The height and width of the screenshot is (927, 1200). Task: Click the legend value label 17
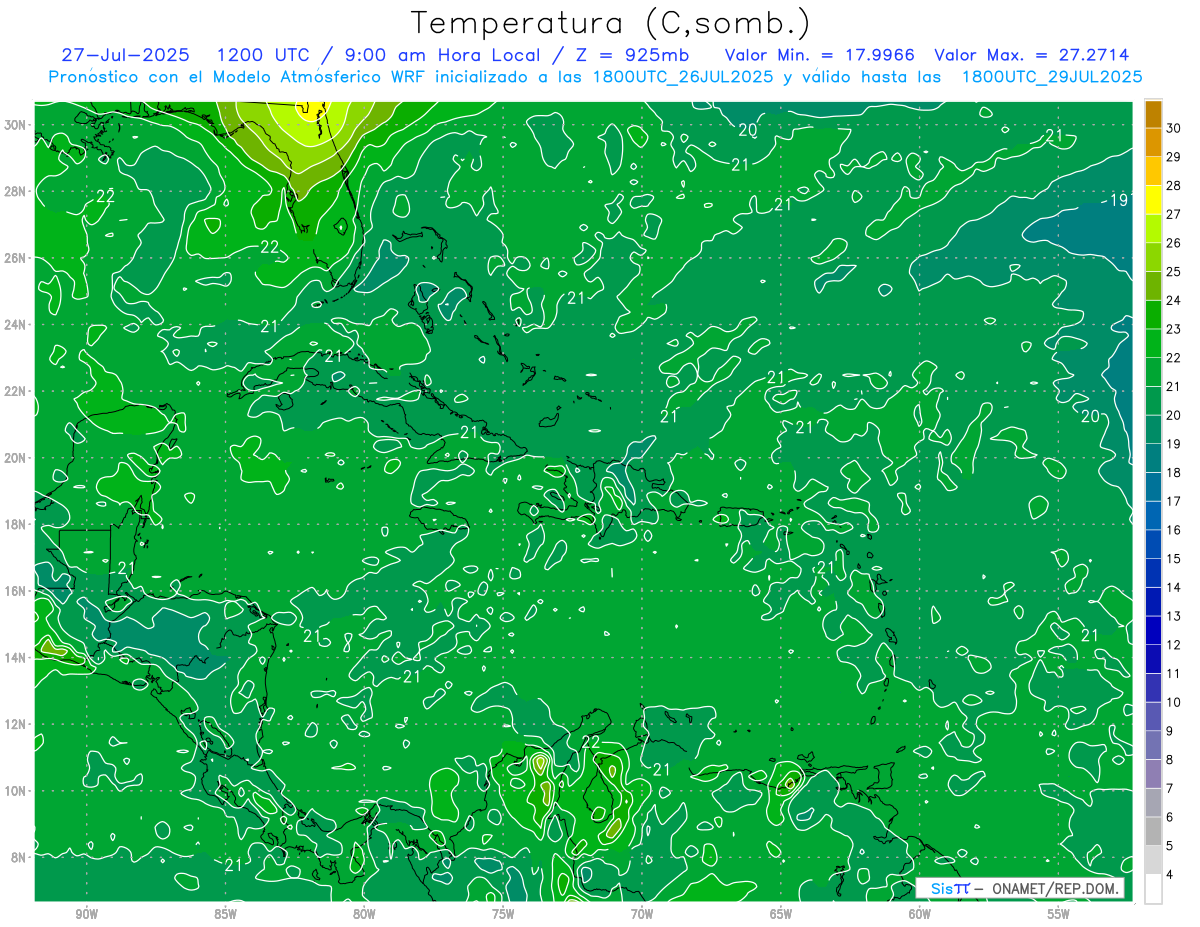(1174, 501)
